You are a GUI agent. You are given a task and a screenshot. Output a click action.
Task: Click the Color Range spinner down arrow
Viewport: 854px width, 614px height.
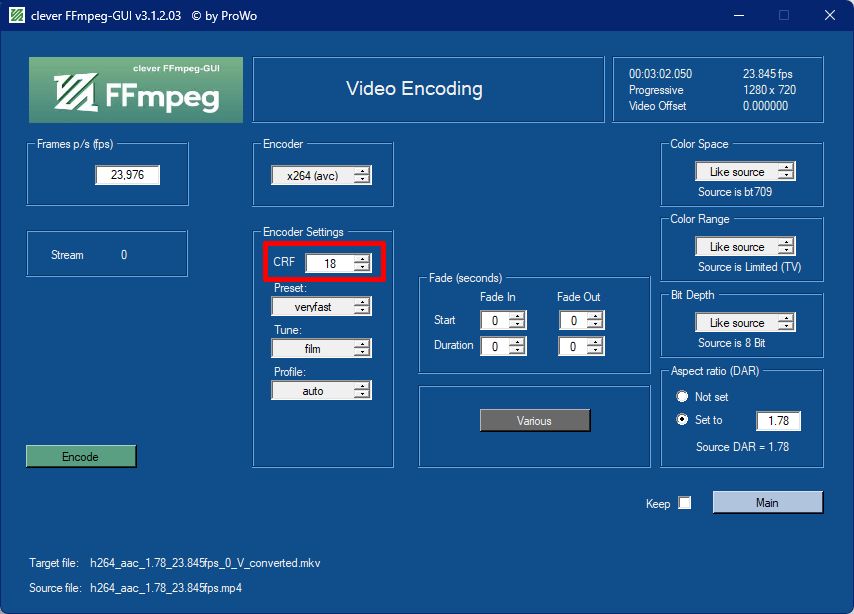pyautogui.click(x=786, y=251)
